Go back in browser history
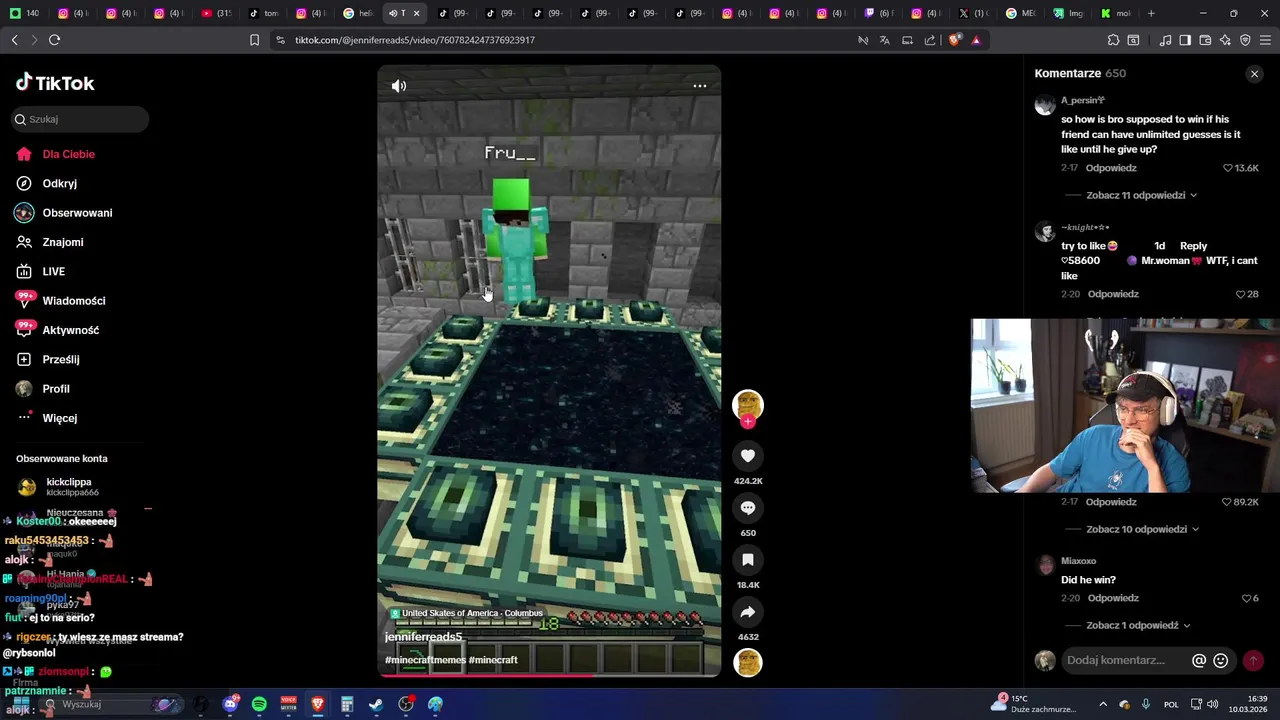Screen dimensions: 1280x720 15,40
